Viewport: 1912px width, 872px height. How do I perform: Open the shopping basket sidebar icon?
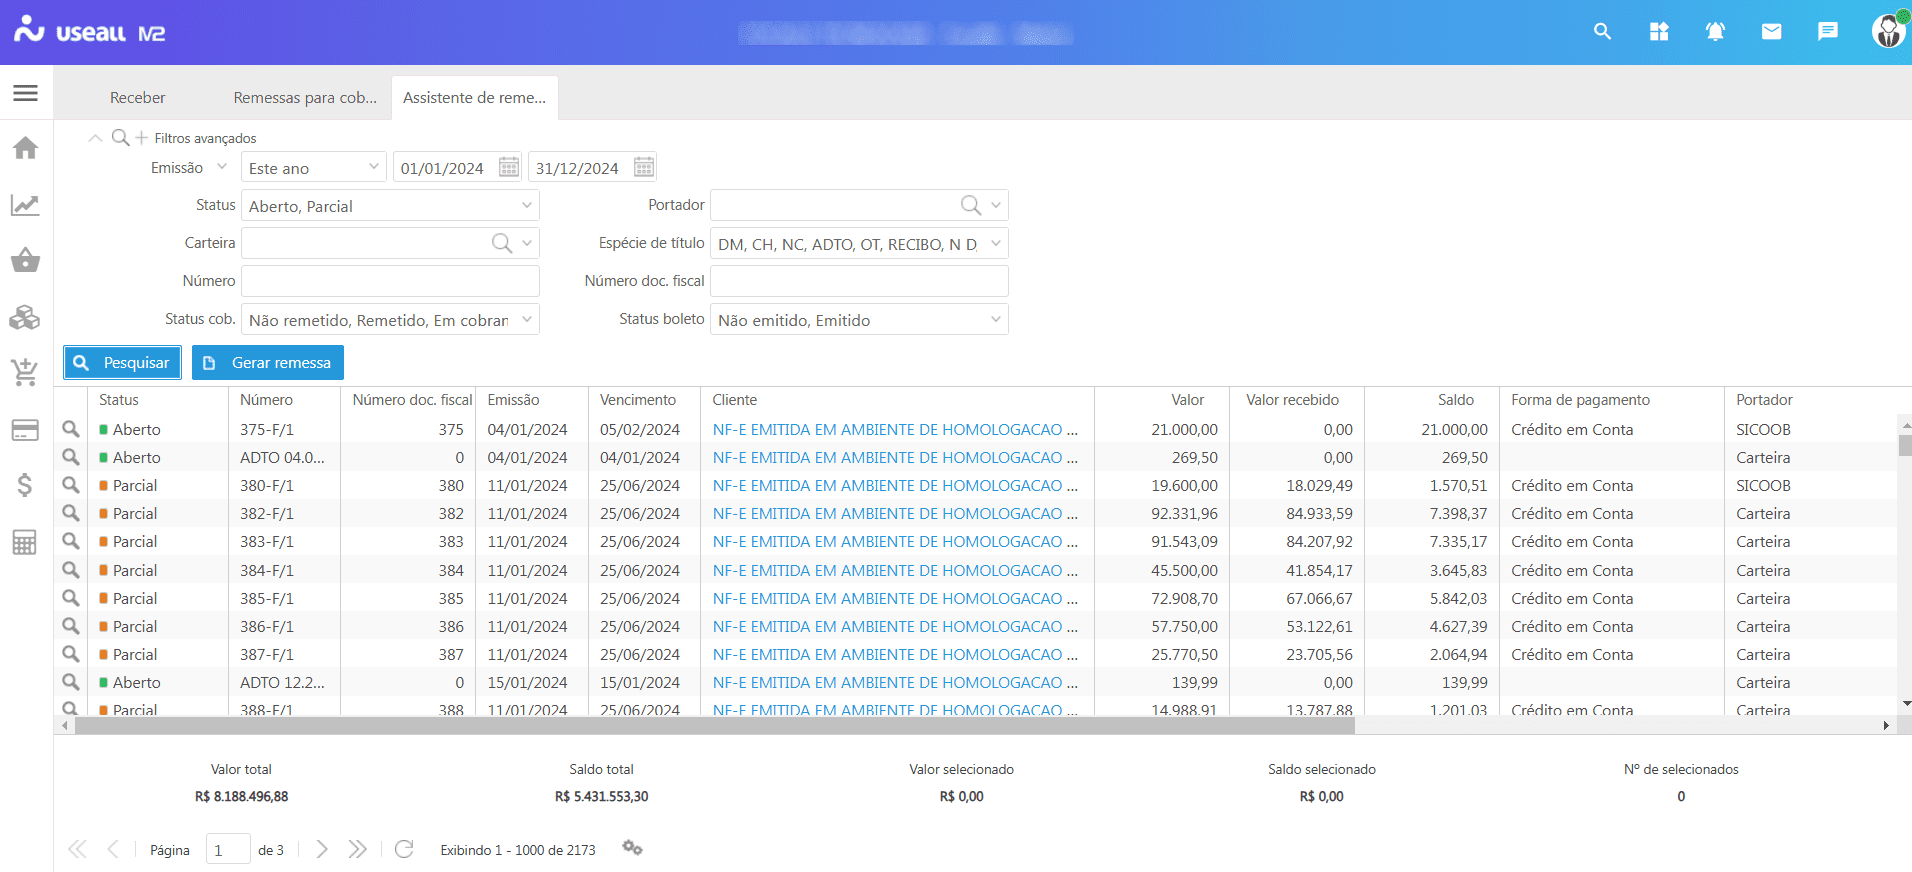tap(25, 261)
